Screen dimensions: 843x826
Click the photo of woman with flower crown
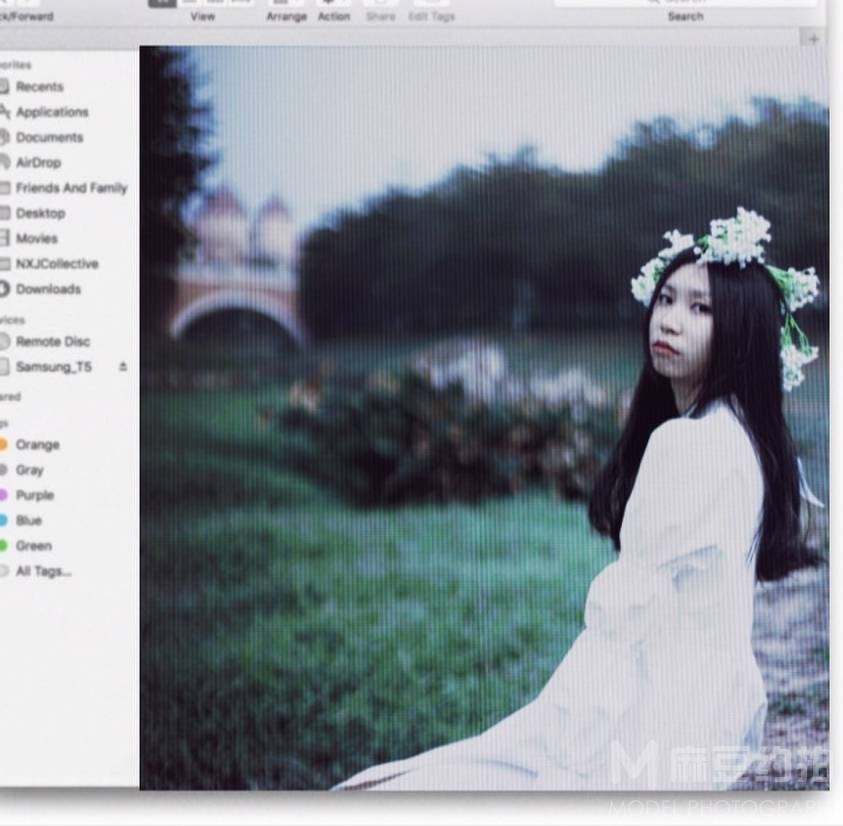point(483,418)
